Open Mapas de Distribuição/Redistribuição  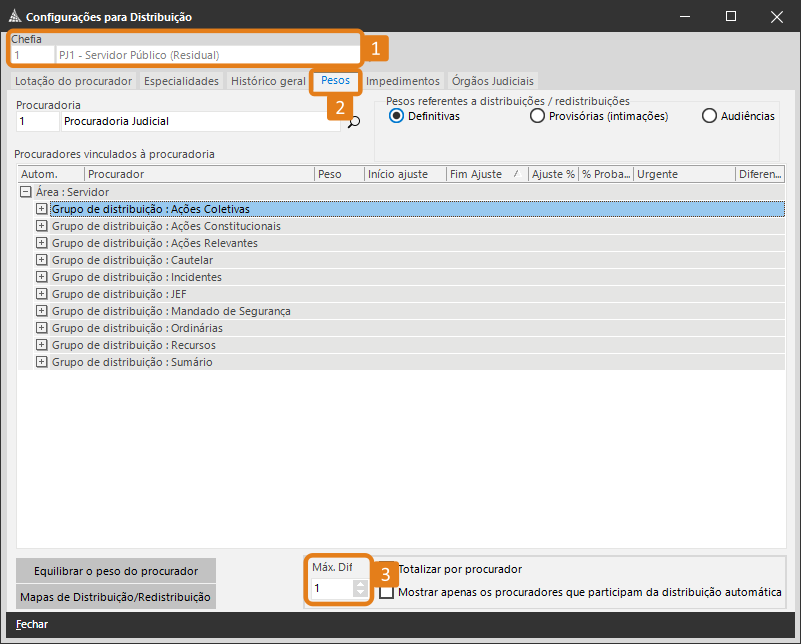coord(116,597)
